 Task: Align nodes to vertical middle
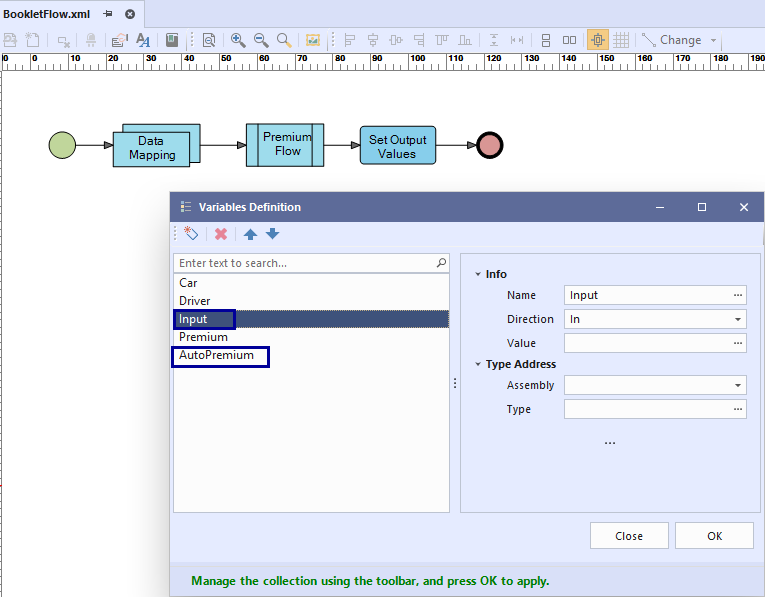pyautogui.click(x=396, y=40)
